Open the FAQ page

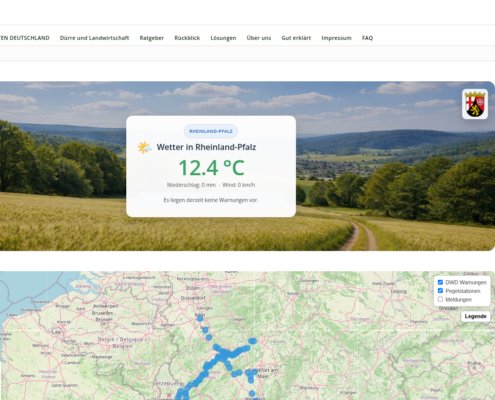tap(367, 38)
